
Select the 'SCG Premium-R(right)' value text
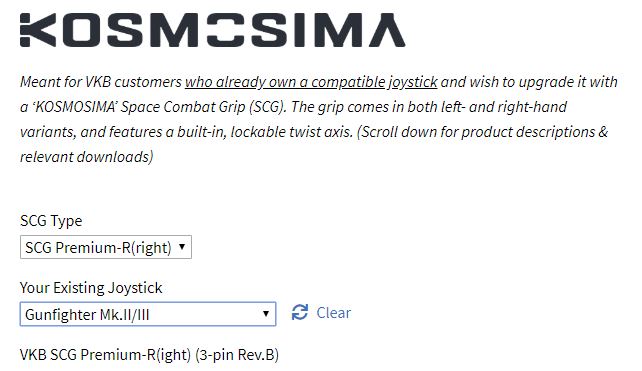click(98, 247)
